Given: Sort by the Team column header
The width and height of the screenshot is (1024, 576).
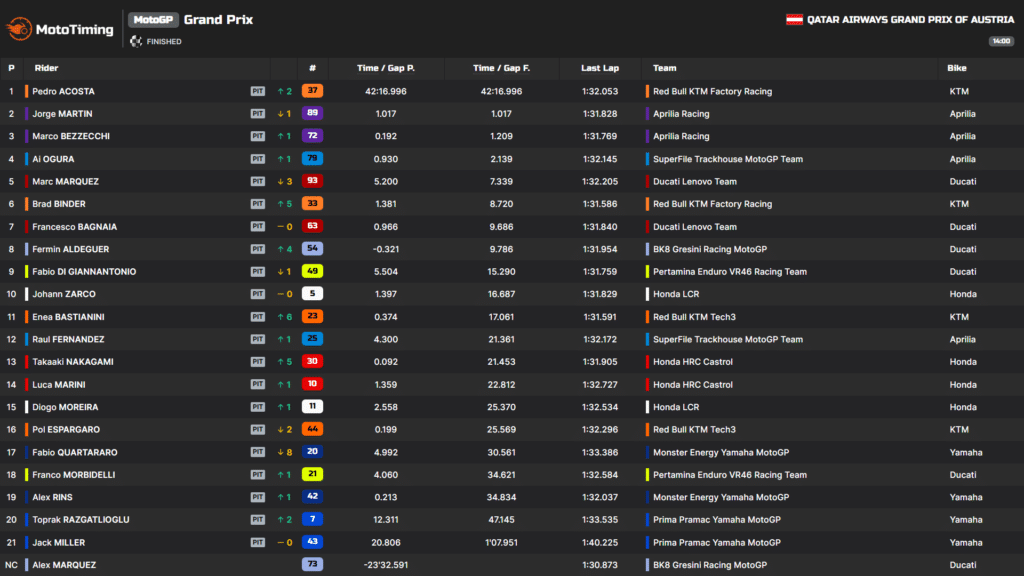Looking at the screenshot, I should pyautogui.click(x=665, y=68).
